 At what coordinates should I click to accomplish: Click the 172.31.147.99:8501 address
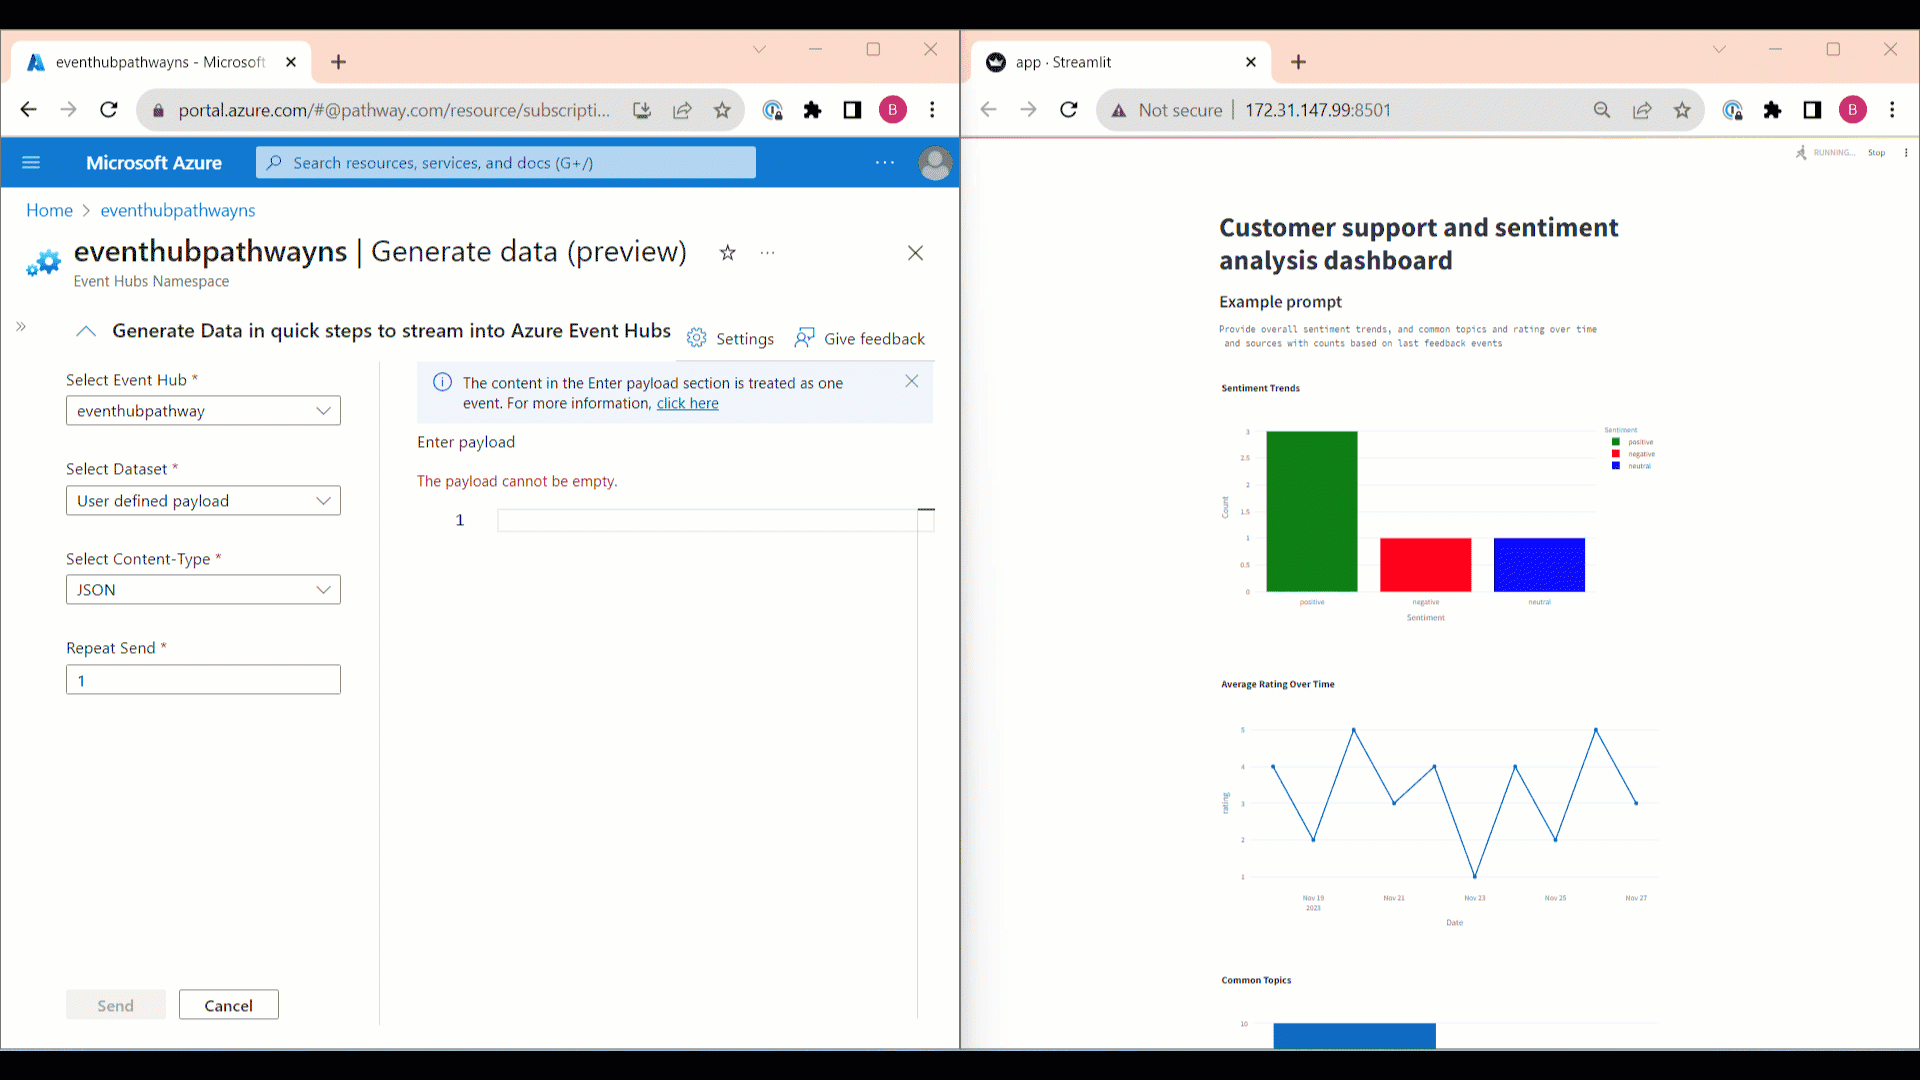1318,110
